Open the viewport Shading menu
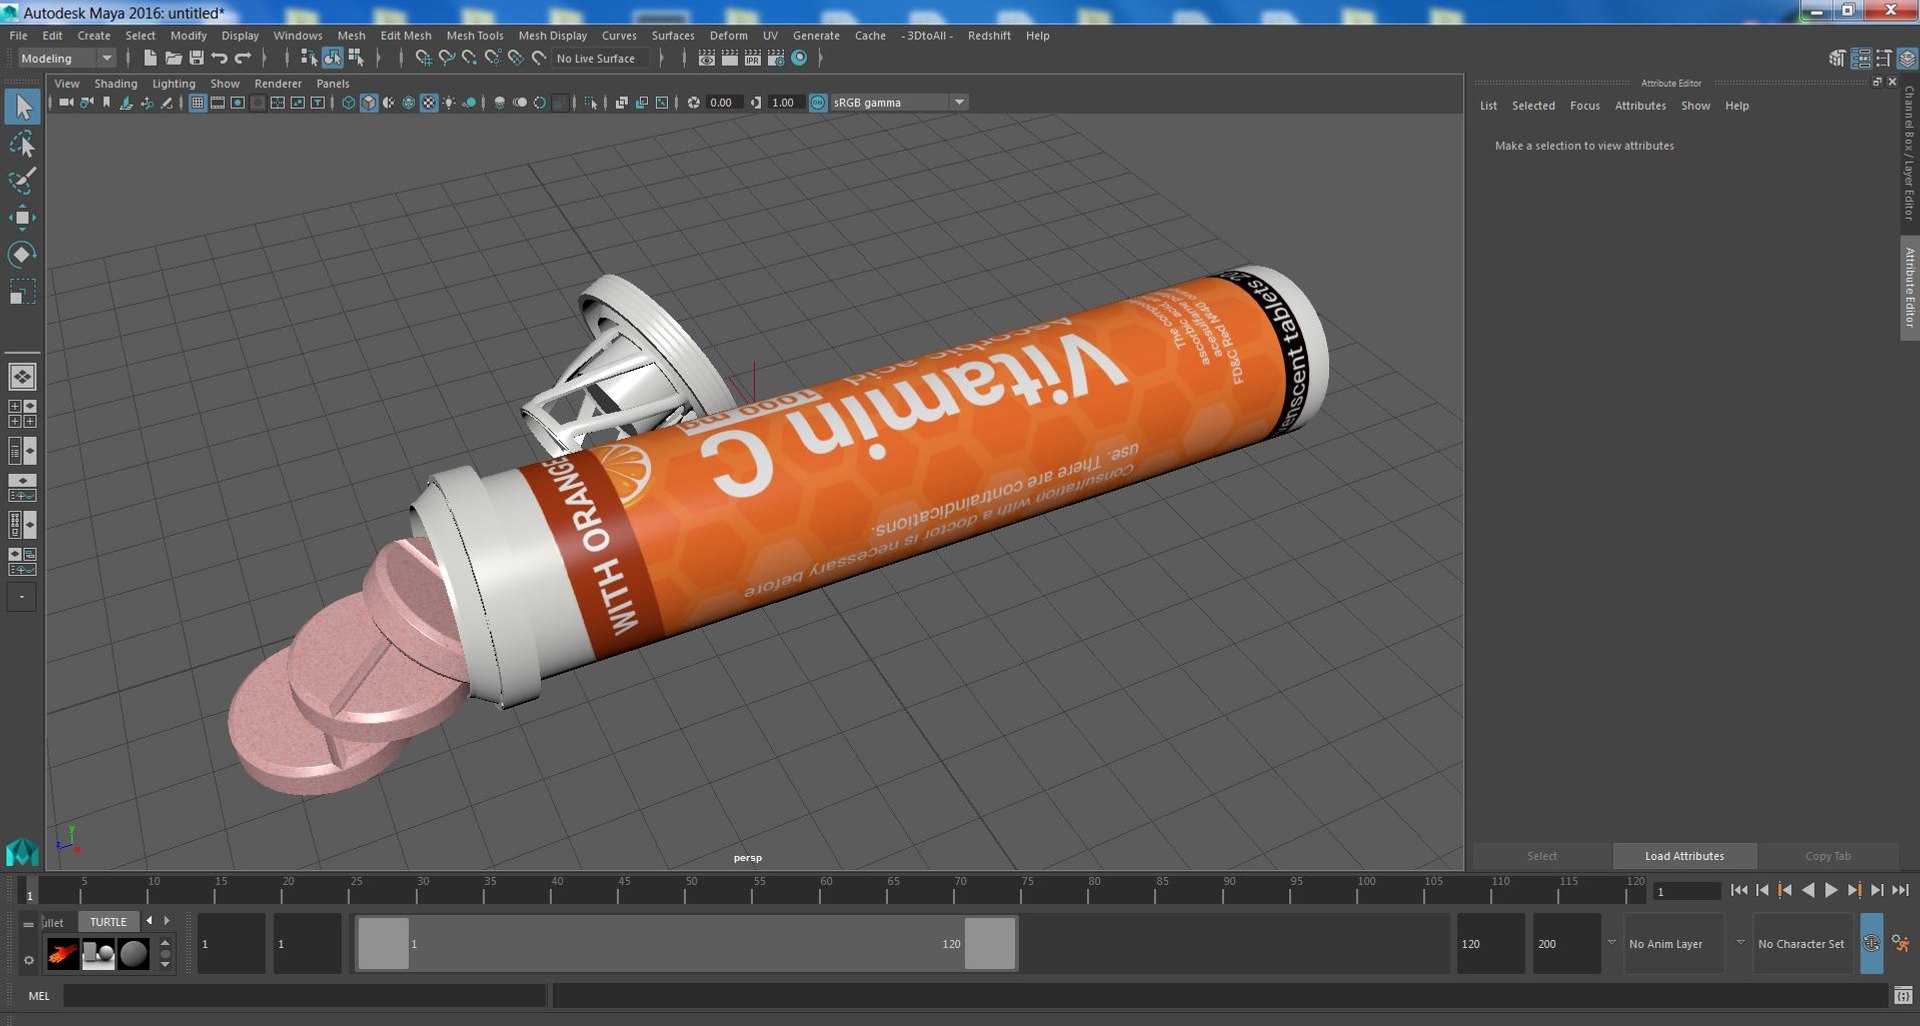The width and height of the screenshot is (1920, 1026). (116, 84)
